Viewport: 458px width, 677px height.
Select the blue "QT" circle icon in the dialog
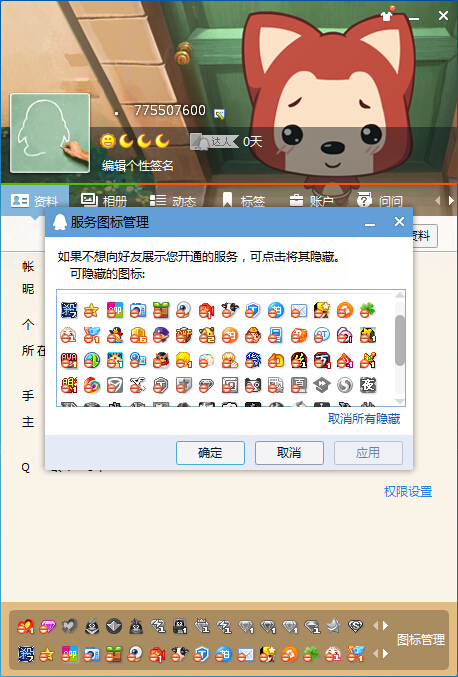click(322, 335)
